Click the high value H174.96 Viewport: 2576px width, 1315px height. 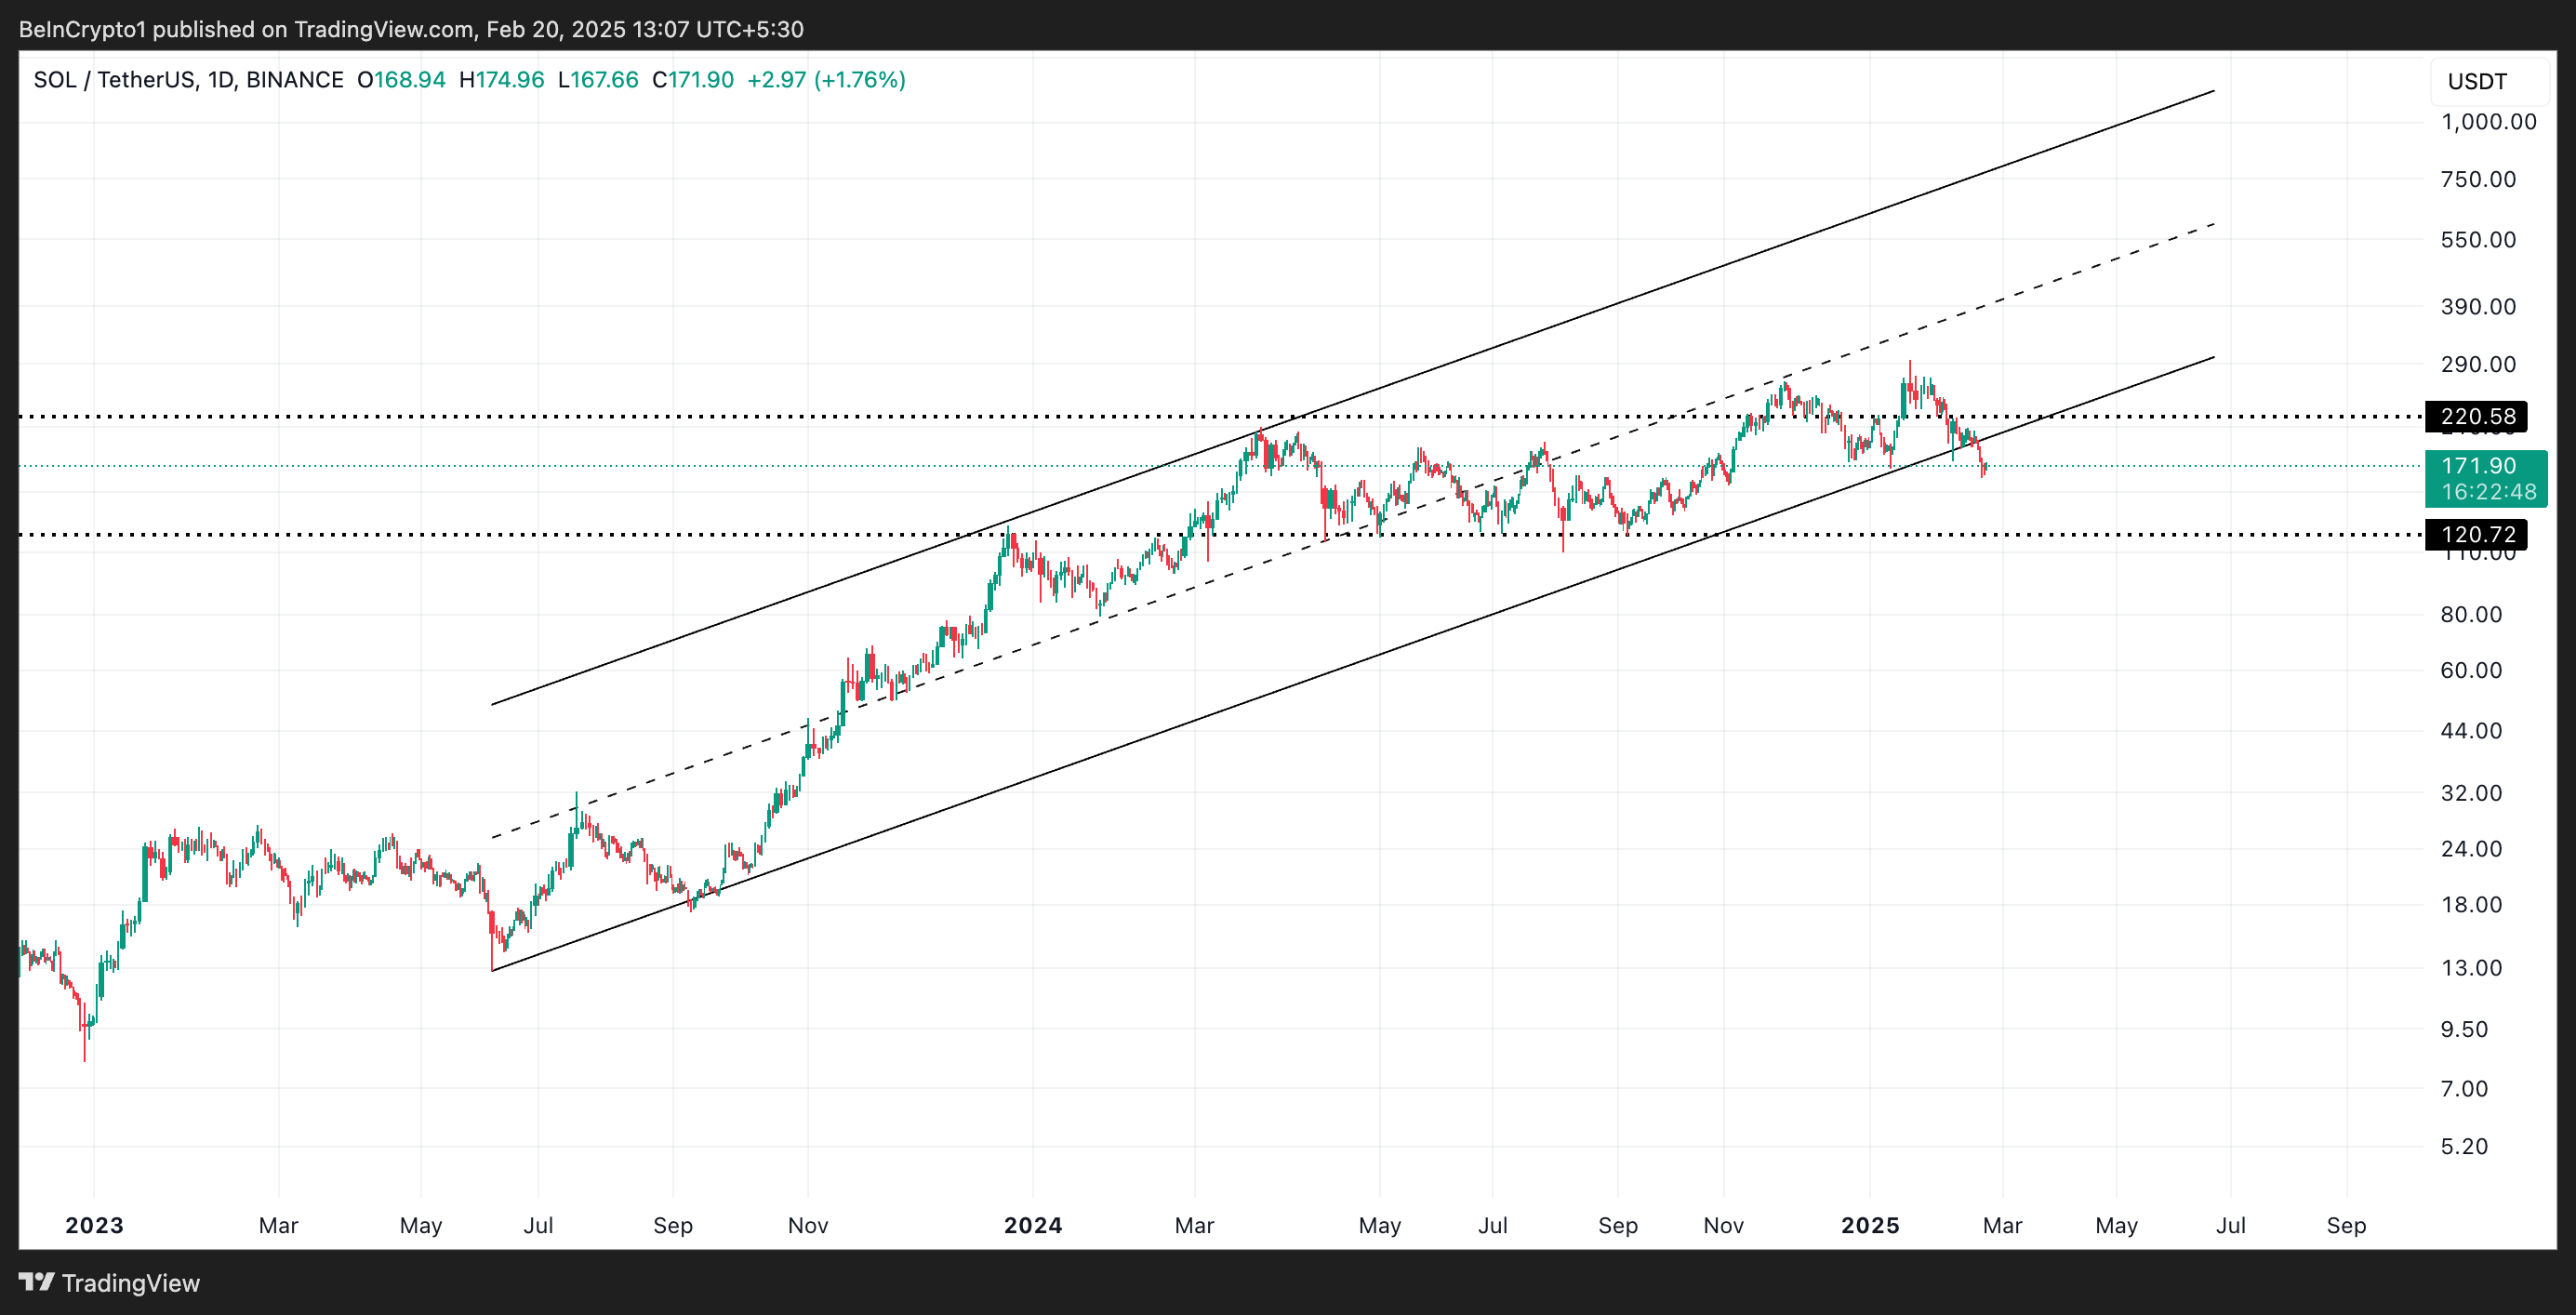[x=501, y=80]
